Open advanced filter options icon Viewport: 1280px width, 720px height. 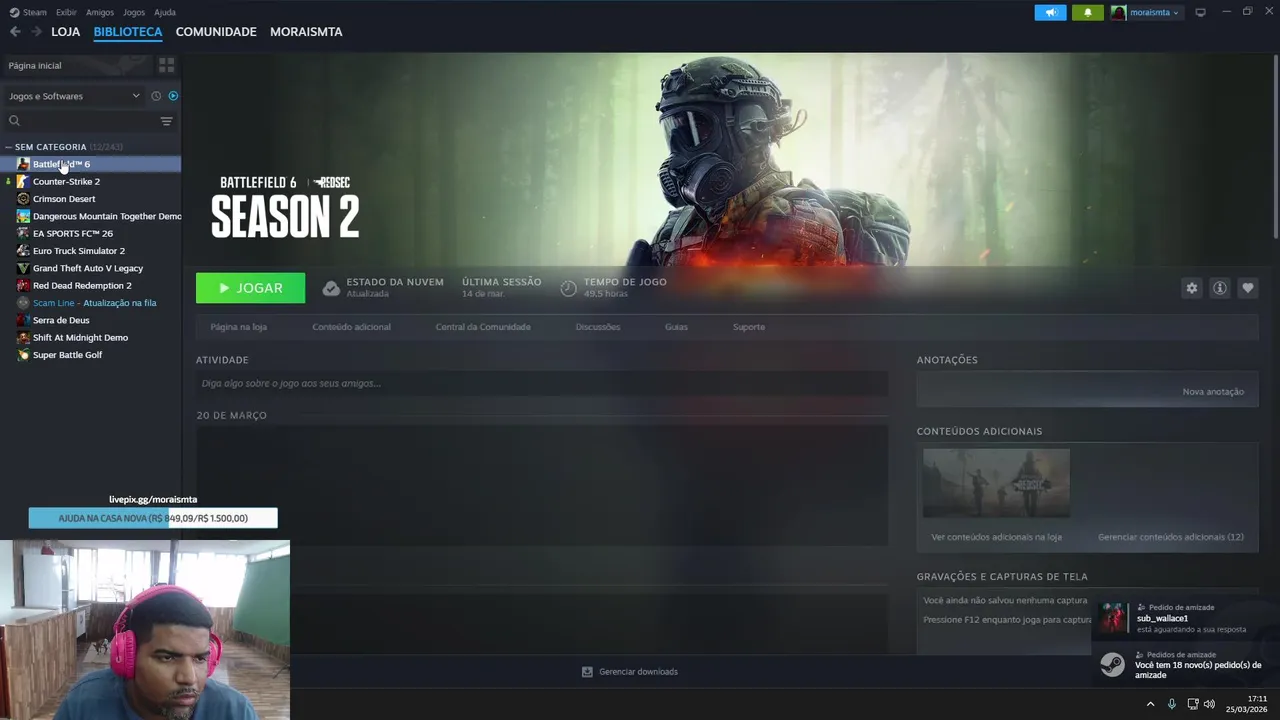click(x=166, y=121)
